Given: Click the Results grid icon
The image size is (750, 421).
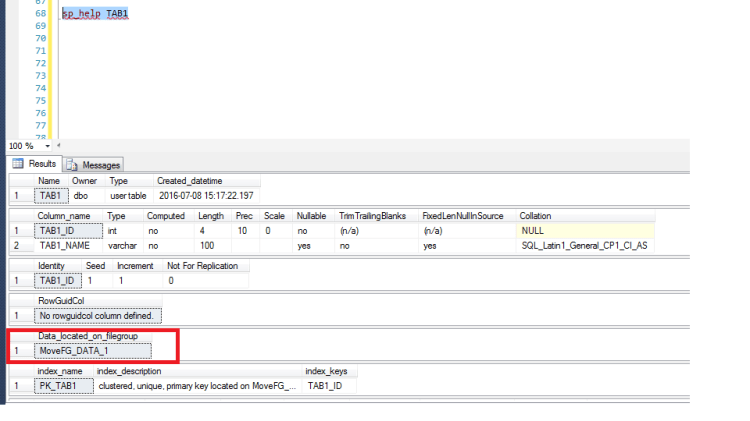Looking at the screenshot, I should pos(17,163).
